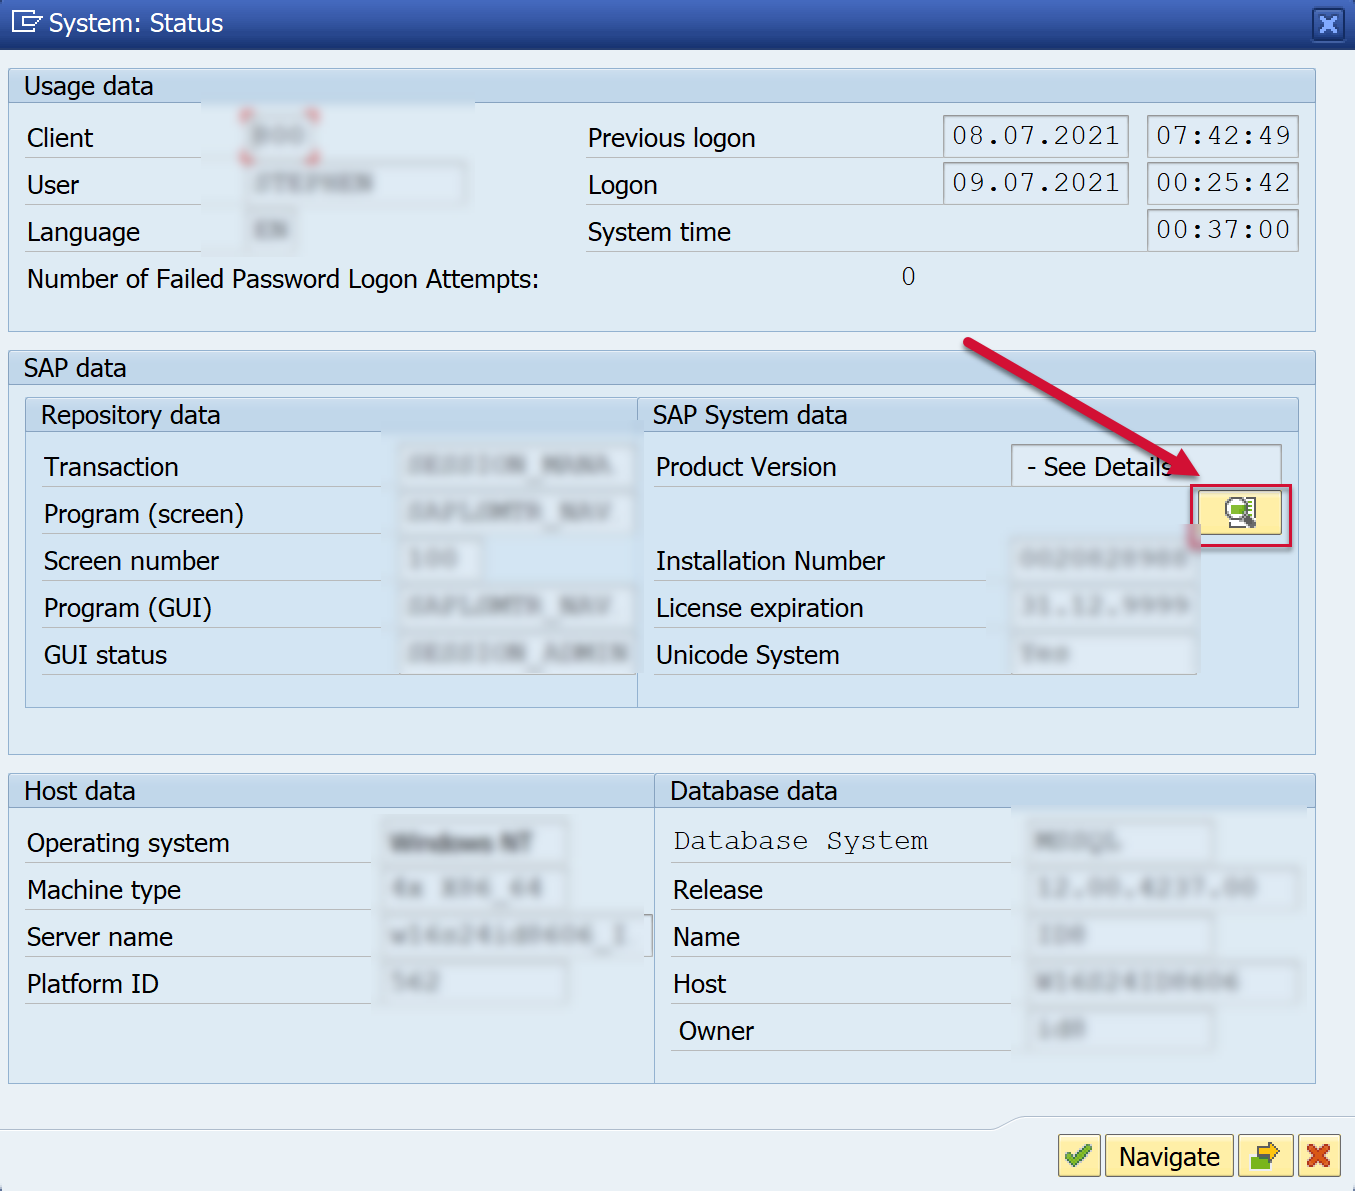Close the System: Status dialog window
Screen dimensions: 1355x1191
1327,24
